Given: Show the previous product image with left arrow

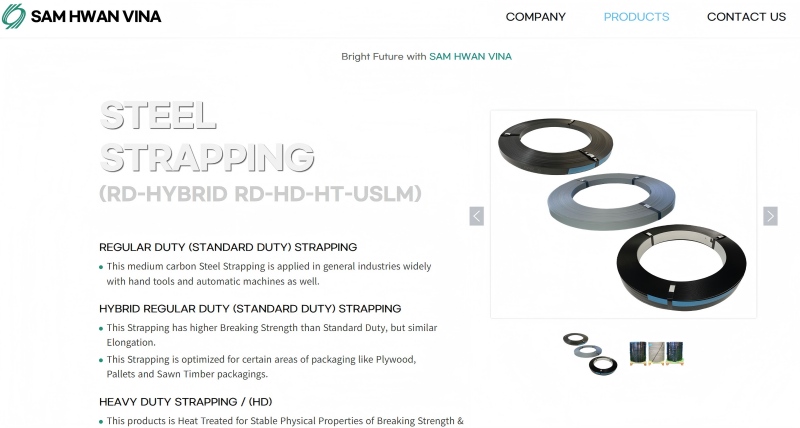Looking at the screenshot, I should pos(477,216).
